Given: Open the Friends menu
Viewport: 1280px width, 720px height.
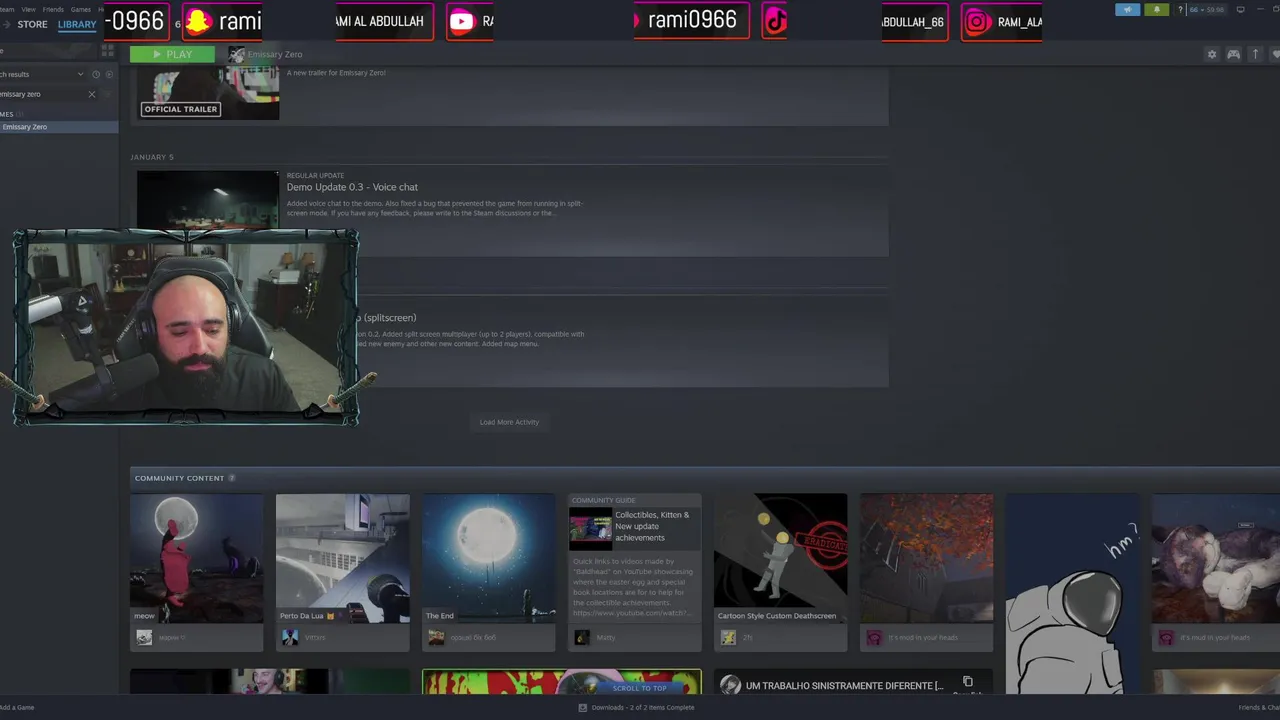Looking at the screenshot, I should [53, 9].
